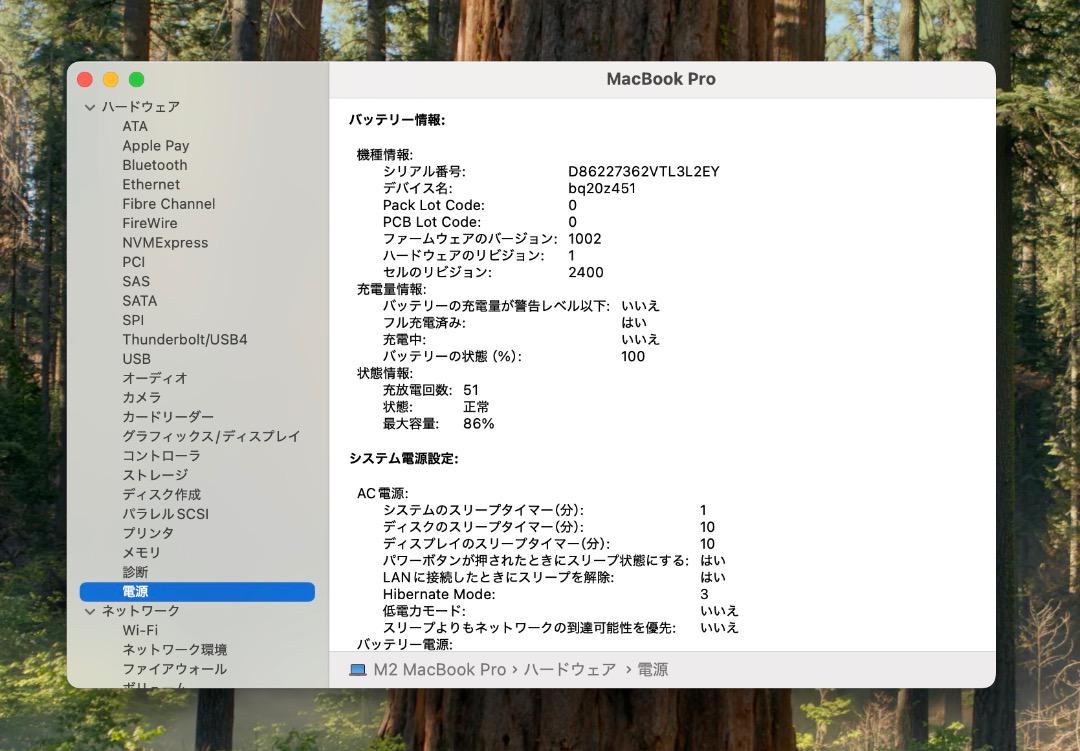The height and width of the screenshot is (751, 1080).
Task: Click the バッテリー情報 heading
Action: [397, 120]
